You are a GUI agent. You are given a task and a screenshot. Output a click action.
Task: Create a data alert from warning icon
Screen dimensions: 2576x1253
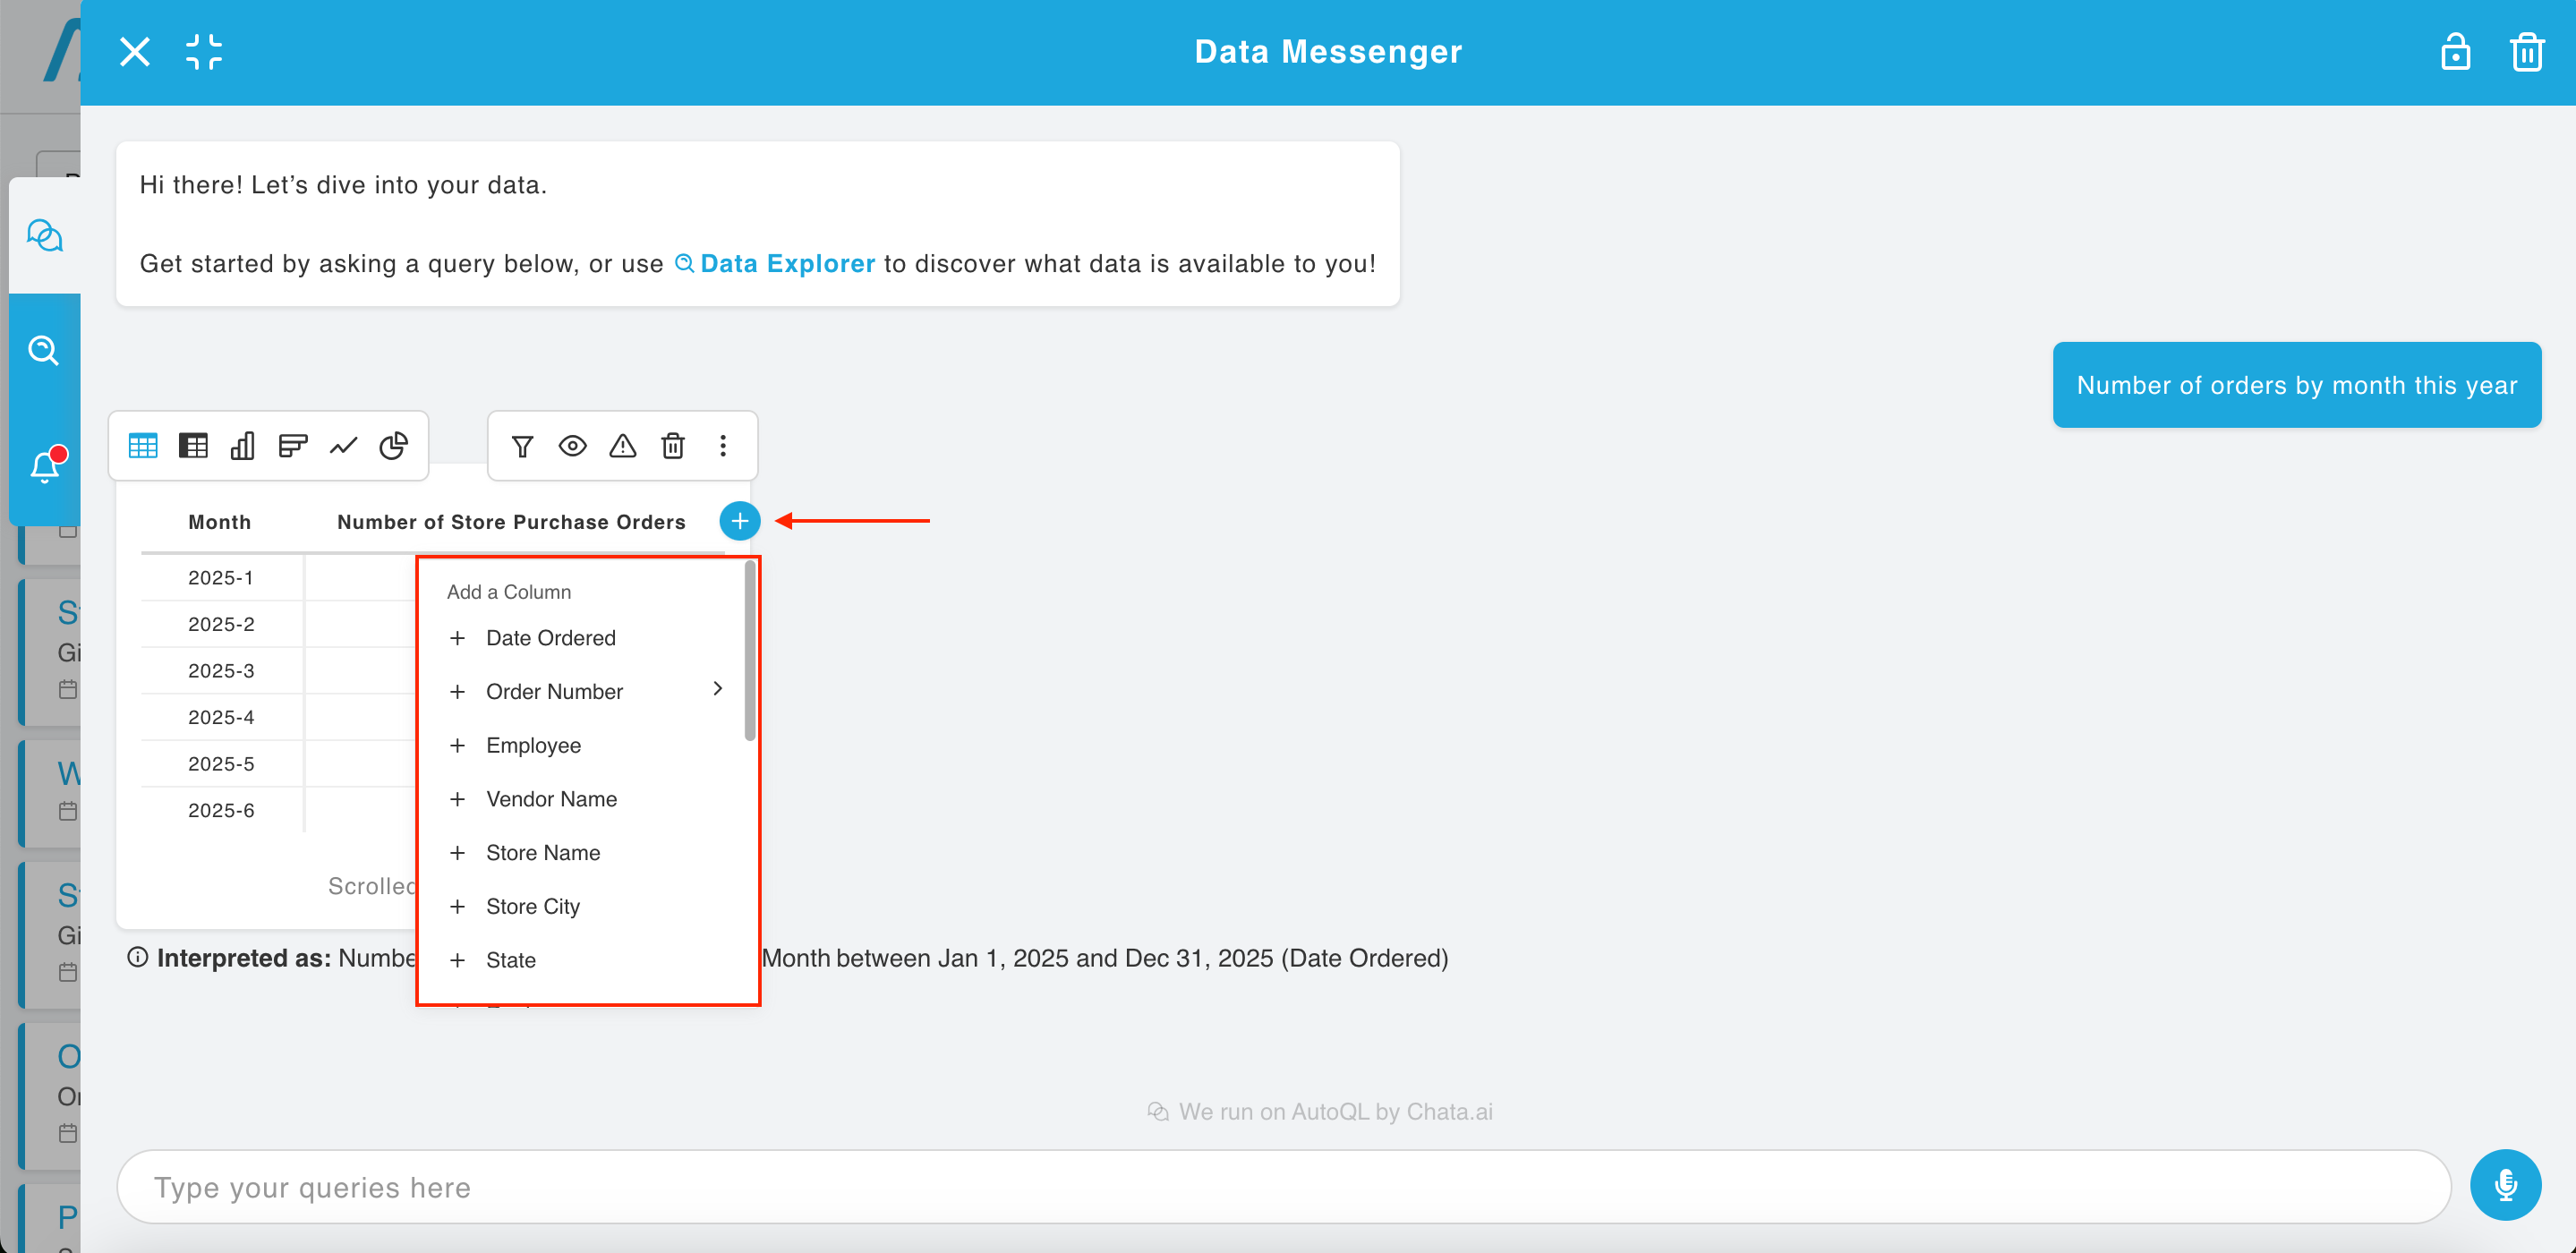(623, 446)
